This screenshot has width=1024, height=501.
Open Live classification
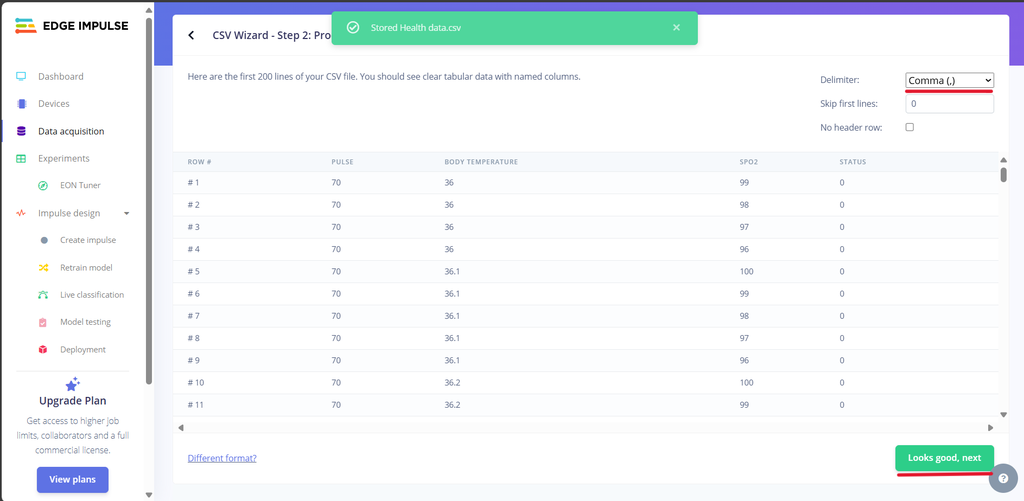pos(92,295)
